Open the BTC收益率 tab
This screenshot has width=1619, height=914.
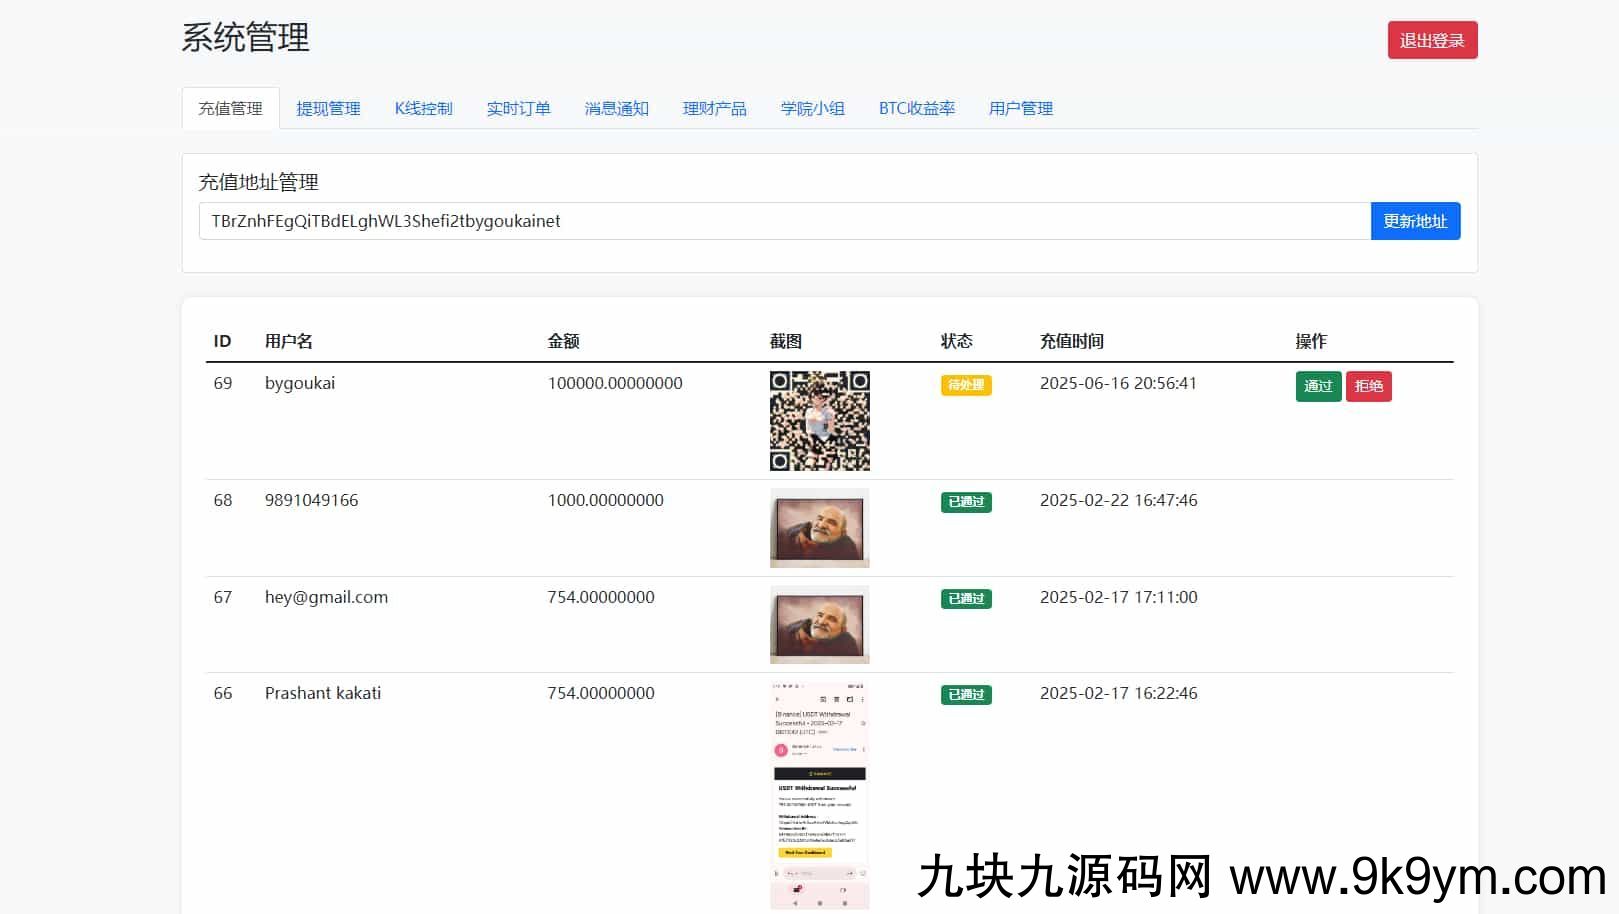(916, 108)
